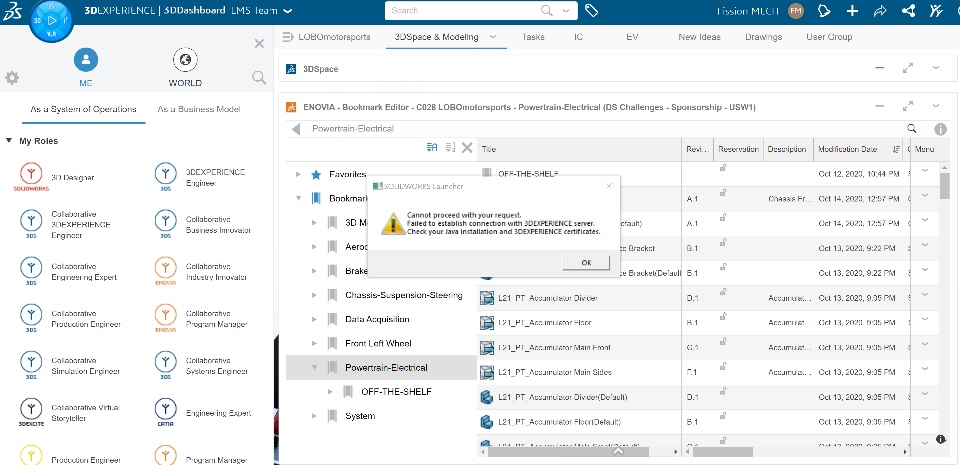
Task: Open notifications bell icon
Action: (825, 10)
